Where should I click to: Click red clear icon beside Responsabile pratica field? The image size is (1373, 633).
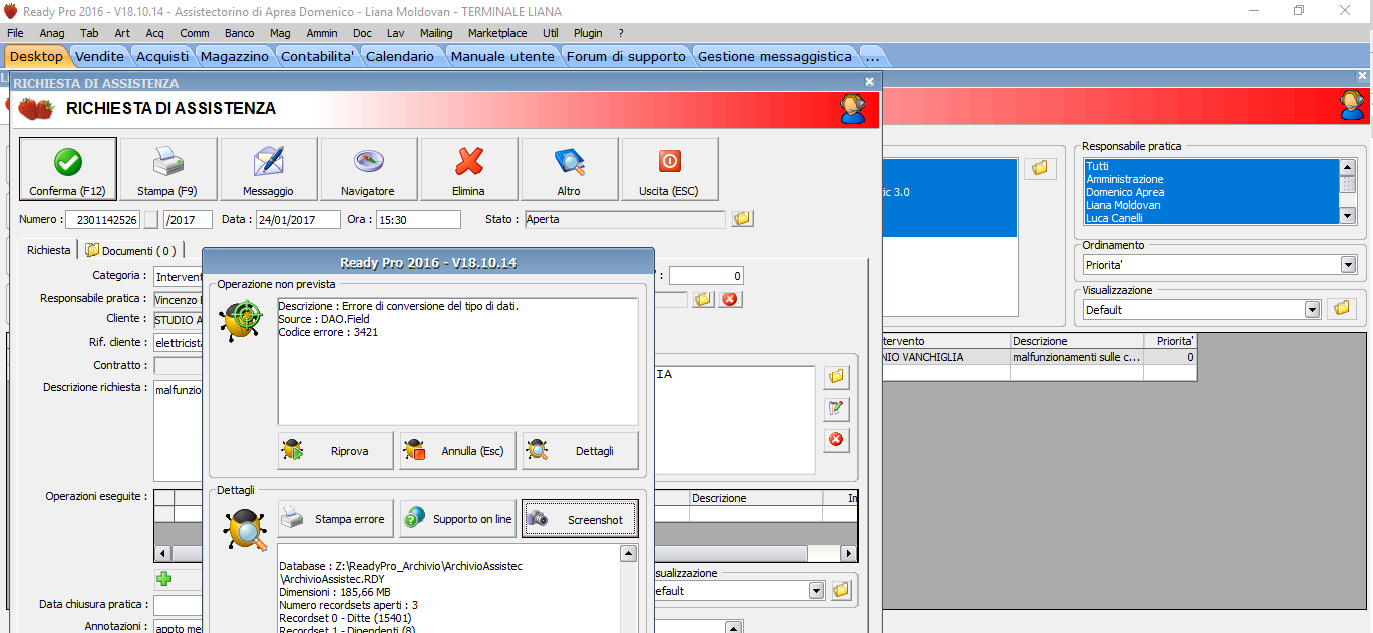click(731, 299)
